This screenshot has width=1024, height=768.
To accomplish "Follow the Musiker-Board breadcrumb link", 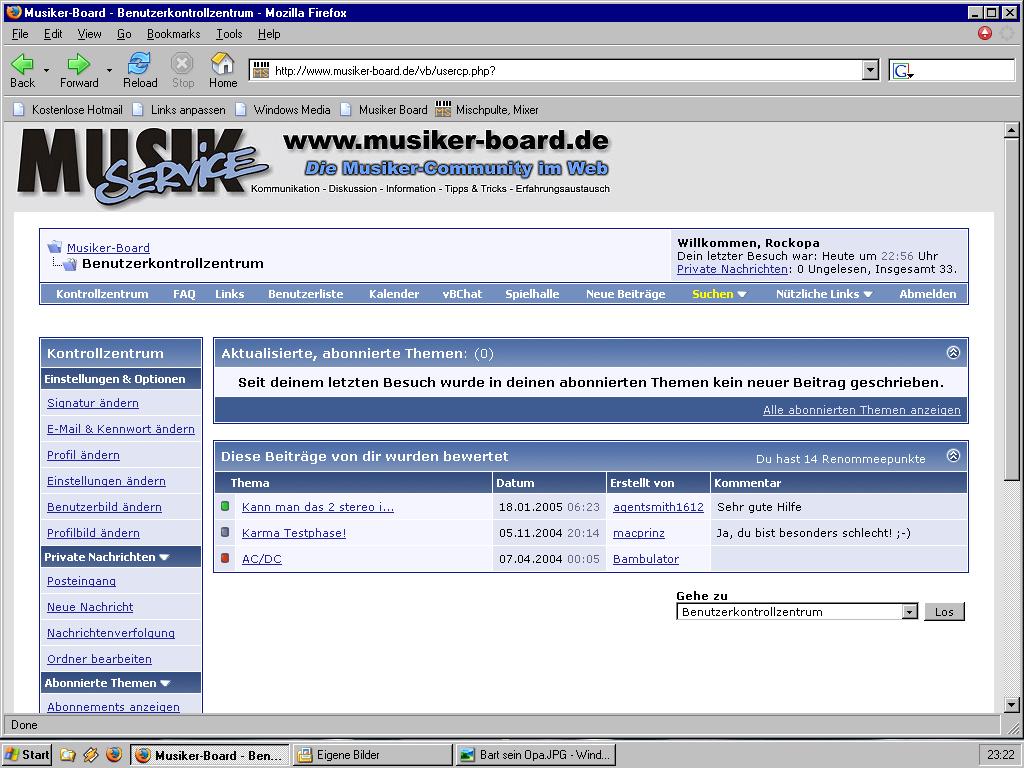I will pyautogui.click(x=108, y=248).
